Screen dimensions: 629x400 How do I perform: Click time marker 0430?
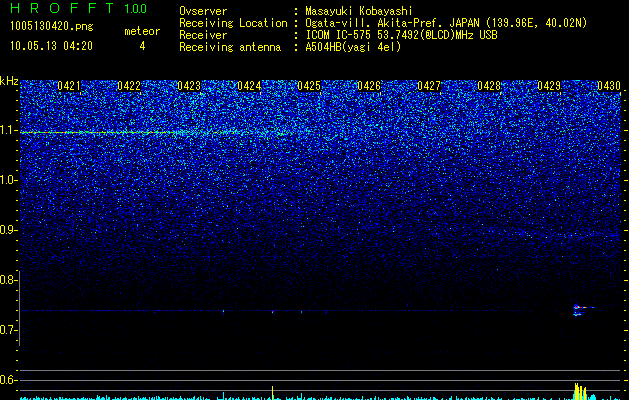(609, 86)
